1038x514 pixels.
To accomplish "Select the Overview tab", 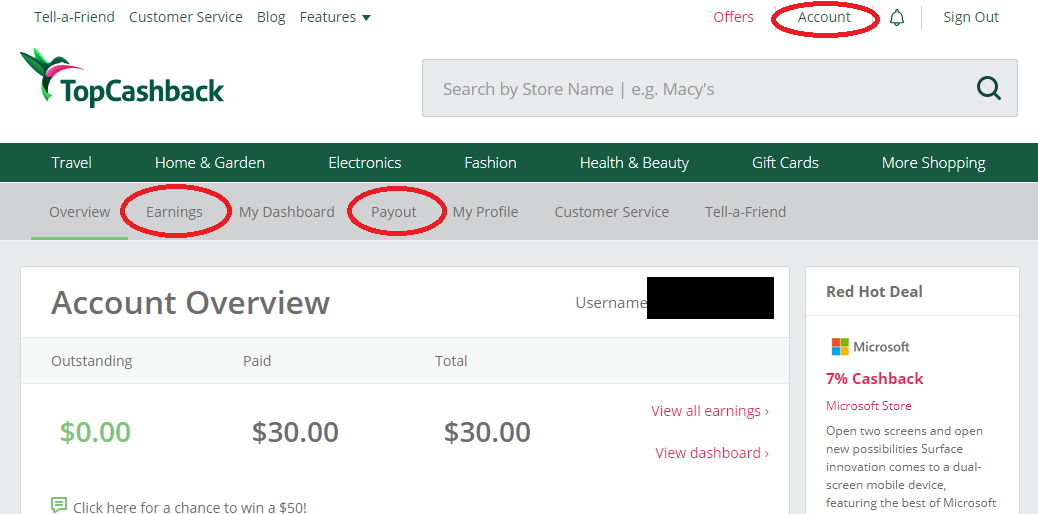I will [x=79, y=212].
